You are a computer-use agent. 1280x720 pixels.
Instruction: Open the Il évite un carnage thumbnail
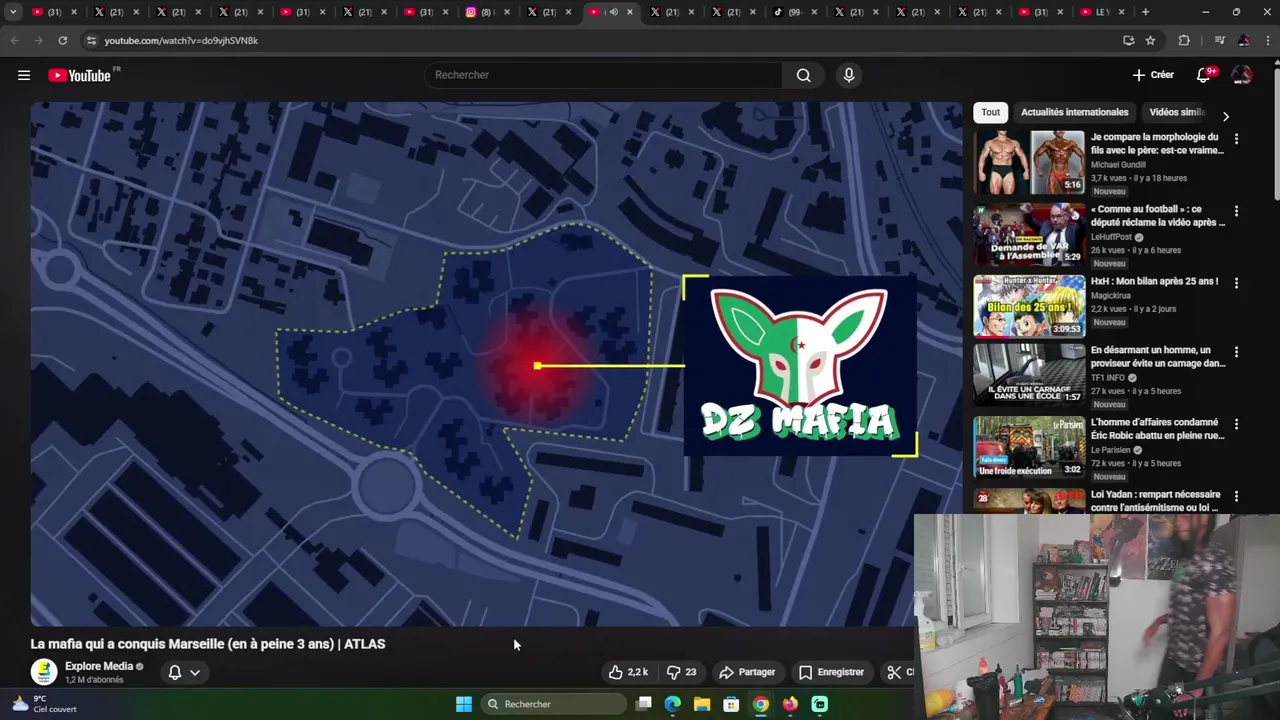click(1029, 375)
